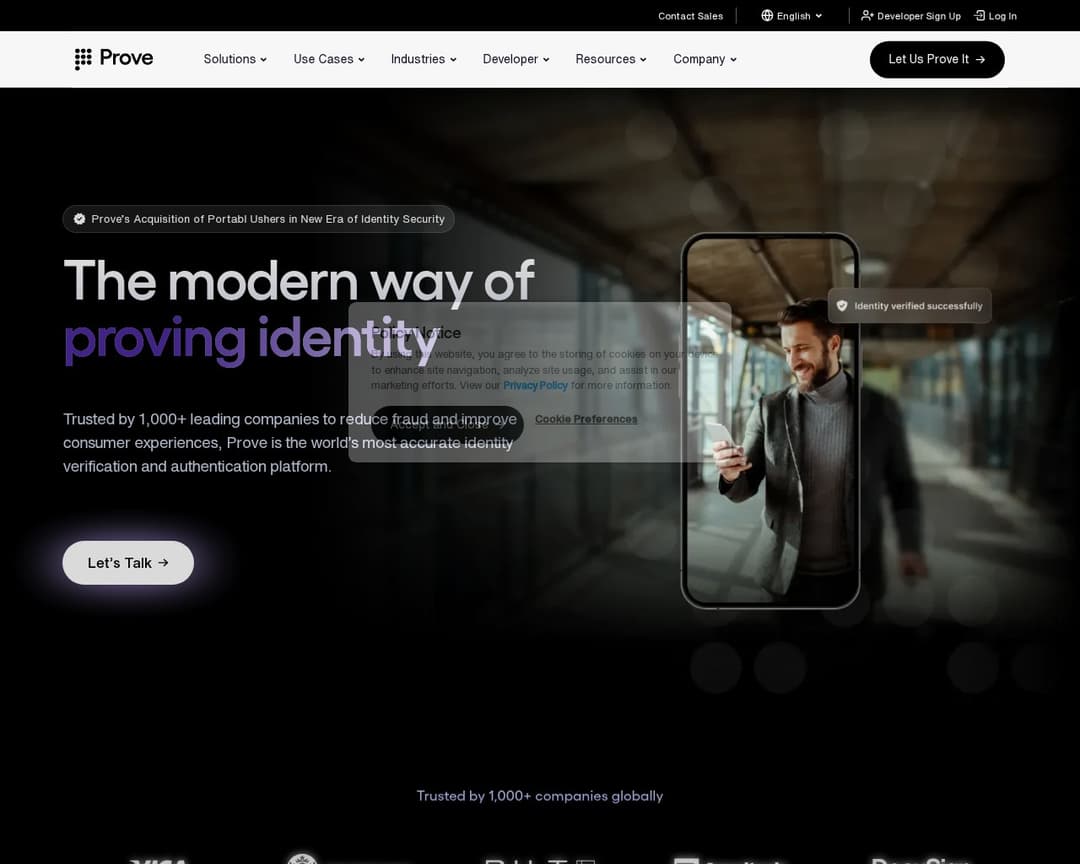Click the Prove logo
The image size is (1080, 864).
(114, 59)
